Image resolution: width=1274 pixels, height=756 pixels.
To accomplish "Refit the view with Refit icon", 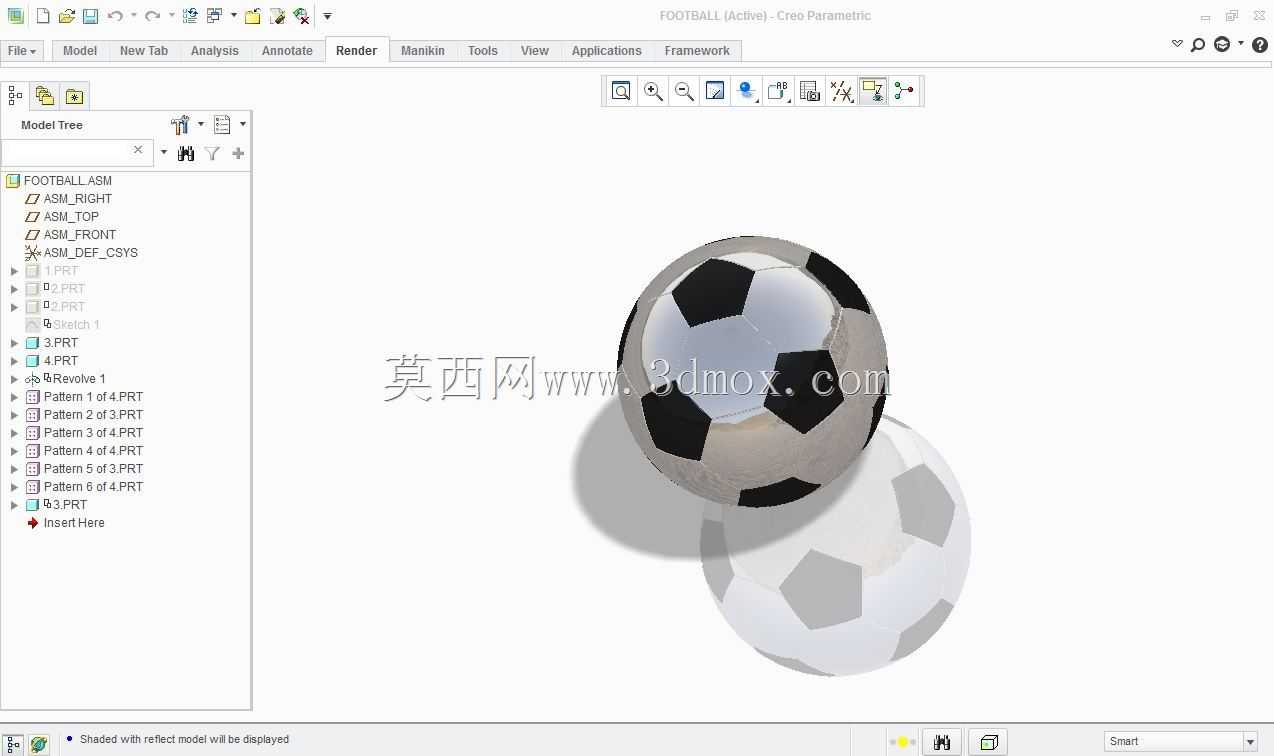I will pyautogui.click(x=621, y=91).
